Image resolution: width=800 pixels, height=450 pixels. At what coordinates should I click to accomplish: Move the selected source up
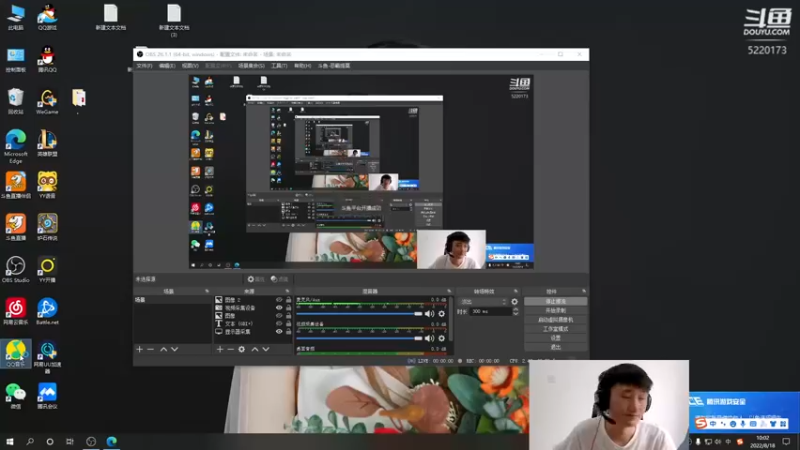255,349
